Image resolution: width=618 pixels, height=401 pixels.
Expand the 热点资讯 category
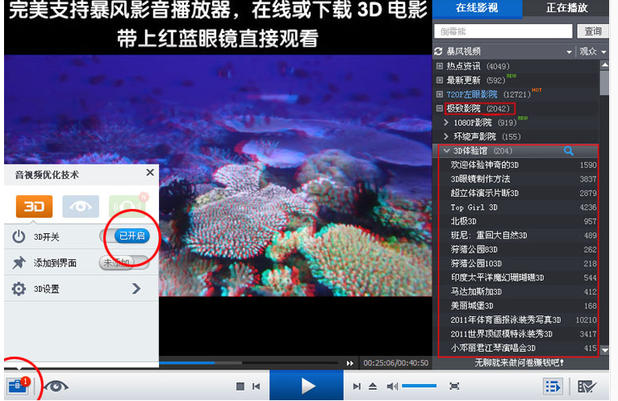(439, 66)
